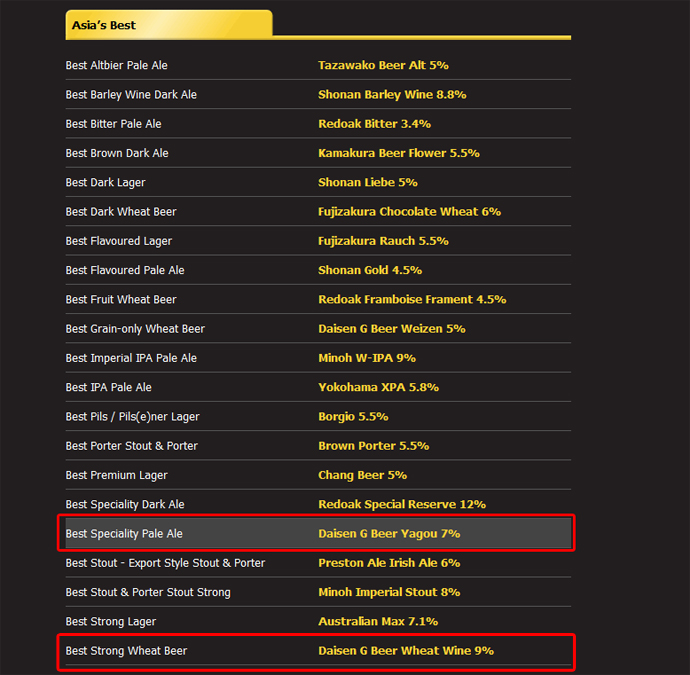
Task: Open the Preston Ale Irish Ale 6% link
Action: (x=389, y=563)
